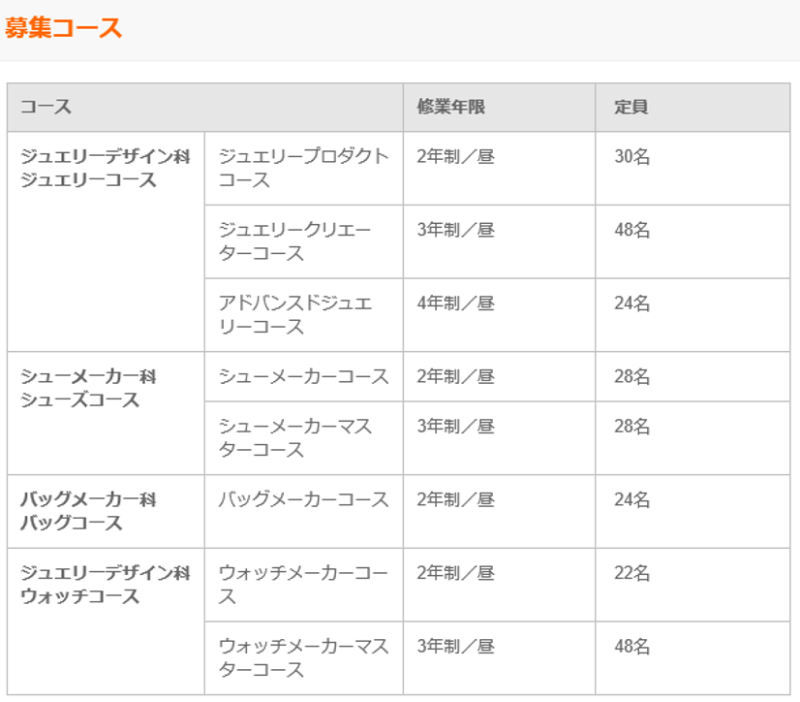Select ジュエリークリエーターコース cell

pyautogui.click(x=304, y=242)
